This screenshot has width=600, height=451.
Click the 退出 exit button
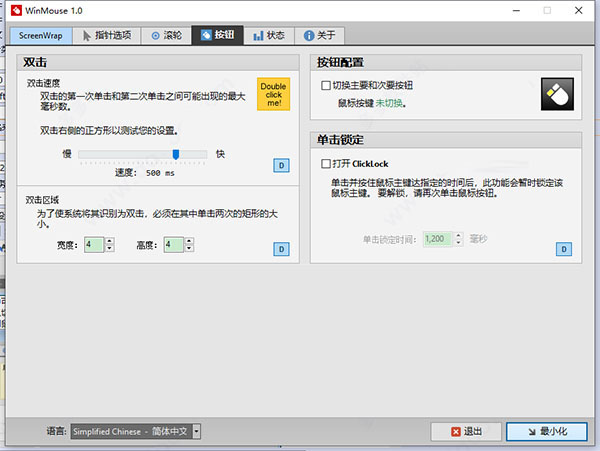pyautogui.click(x=466, y=431)
